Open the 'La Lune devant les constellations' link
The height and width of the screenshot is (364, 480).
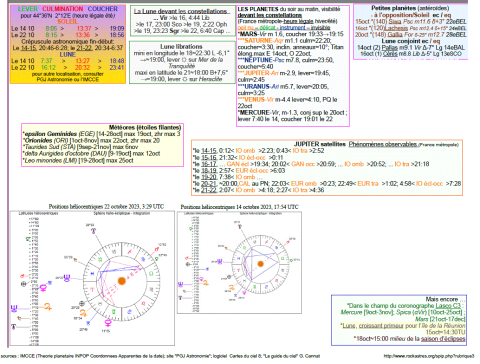point(182,11)
